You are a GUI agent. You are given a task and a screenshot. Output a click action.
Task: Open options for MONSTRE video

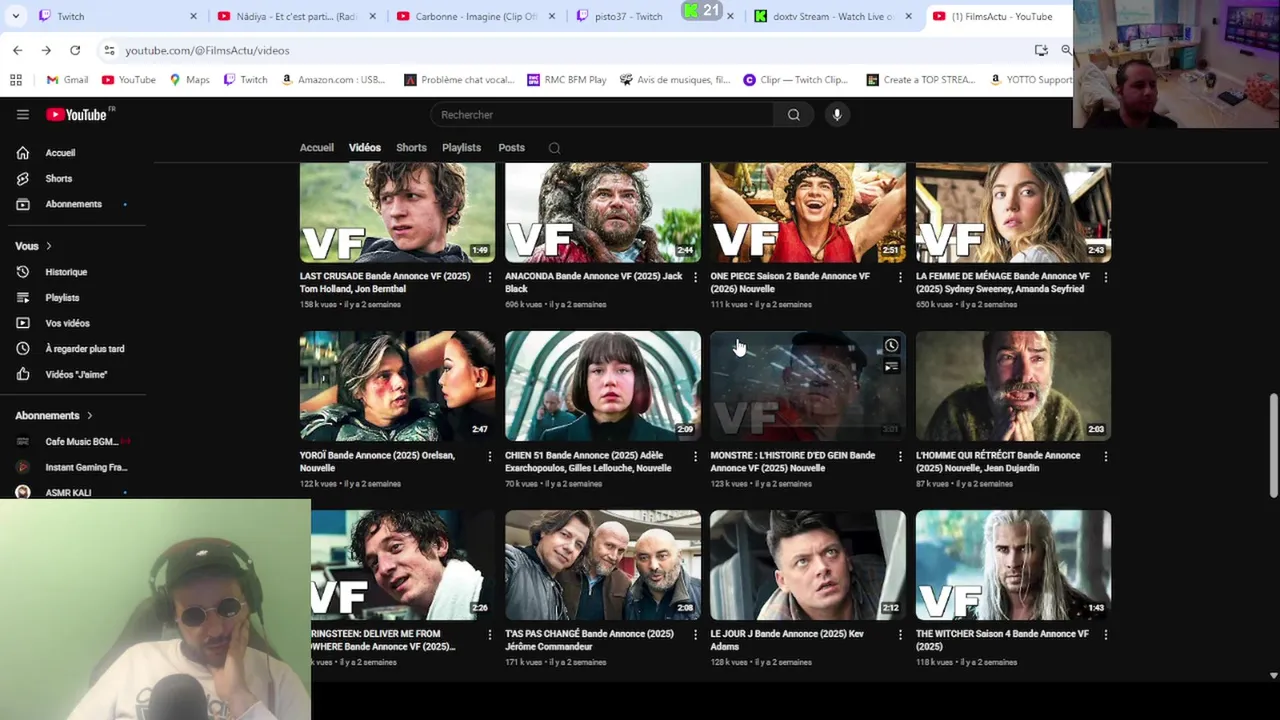[x=900, y=456]
